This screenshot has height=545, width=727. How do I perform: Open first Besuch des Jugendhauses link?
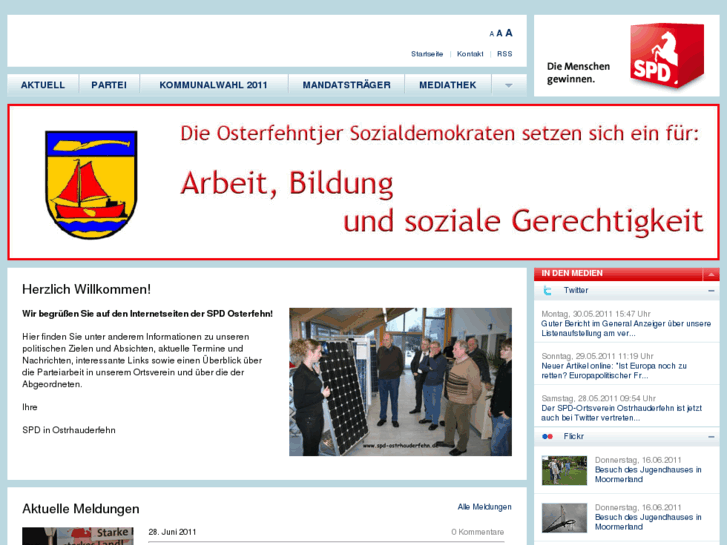click(x=648, y=474)
